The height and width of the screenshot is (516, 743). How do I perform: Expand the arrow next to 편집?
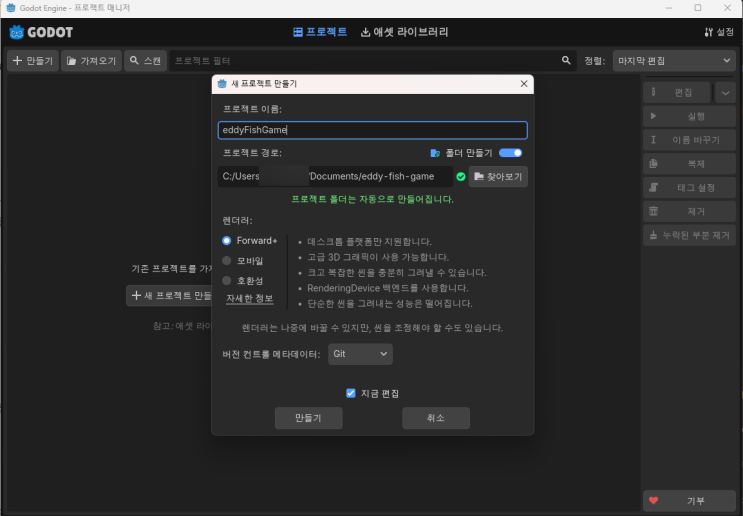coord(725,92)
